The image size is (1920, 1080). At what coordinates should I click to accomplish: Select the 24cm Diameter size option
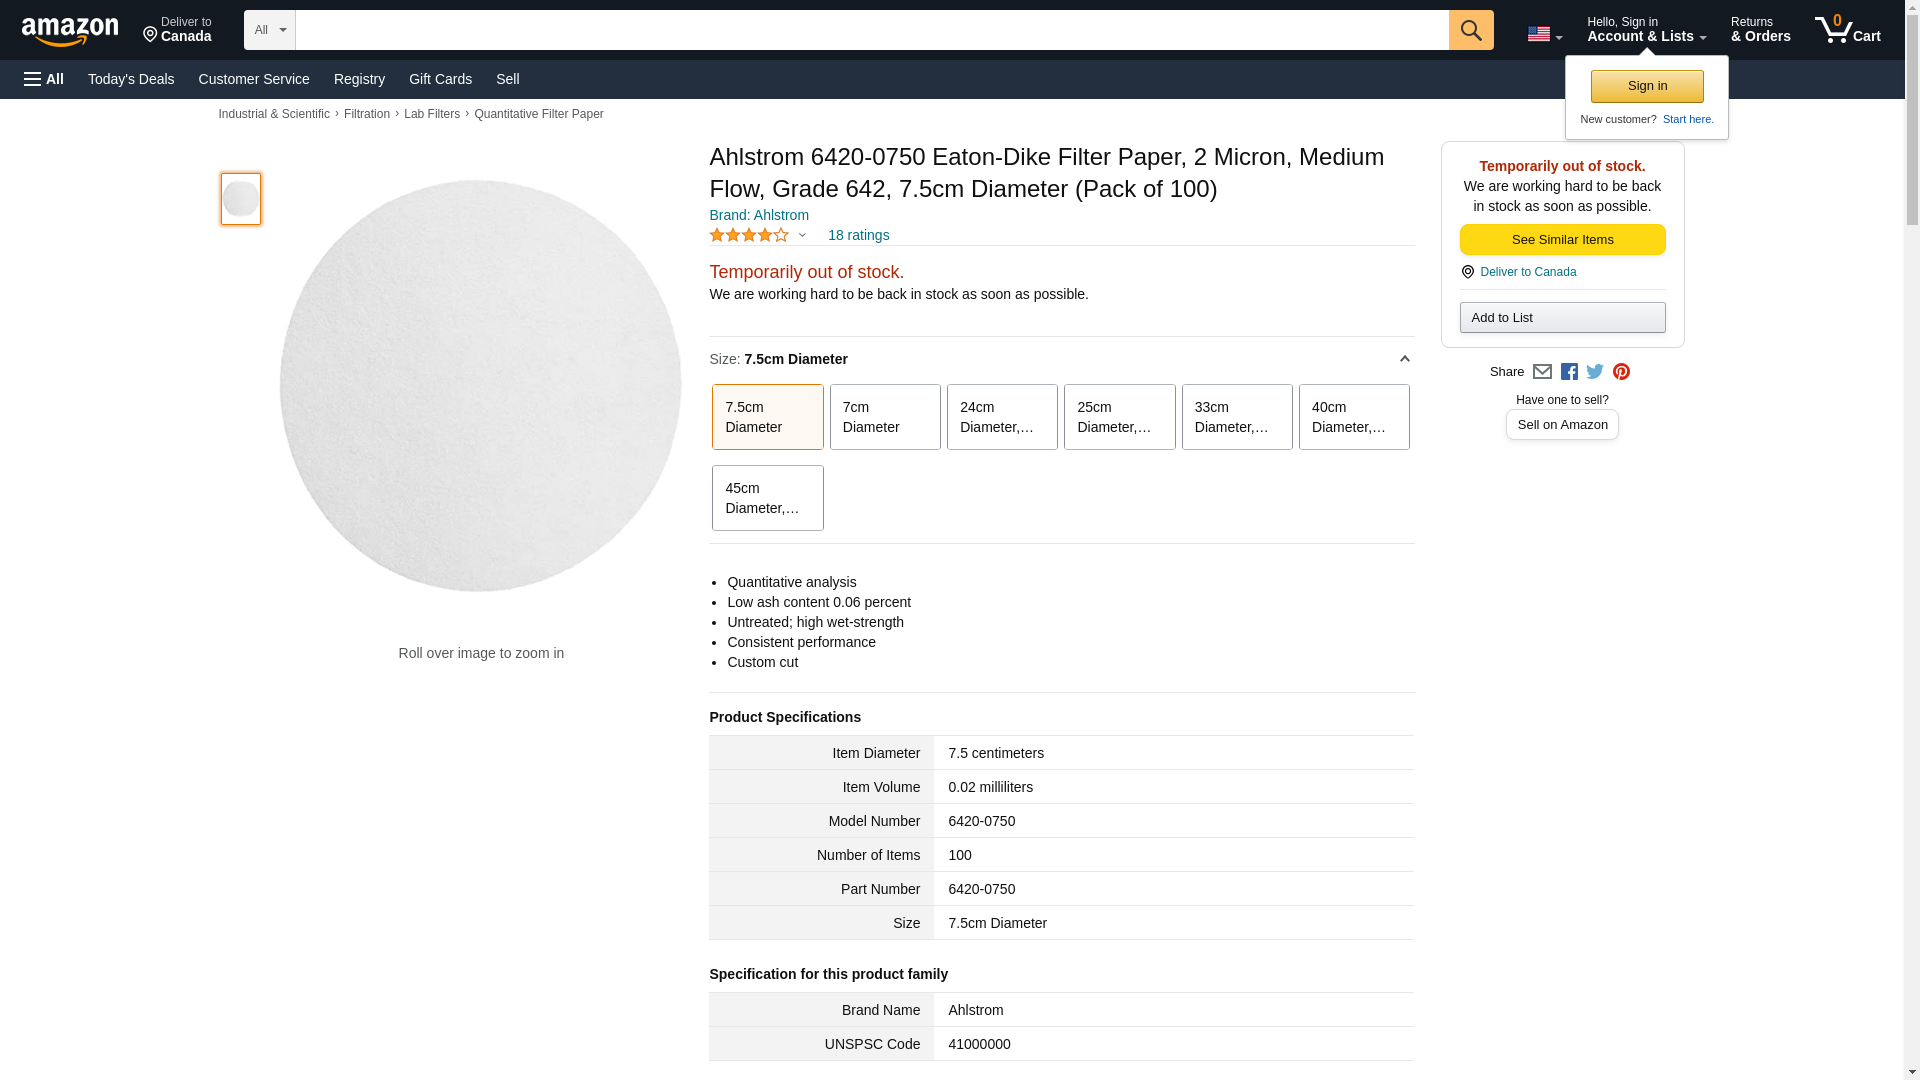1001,417
